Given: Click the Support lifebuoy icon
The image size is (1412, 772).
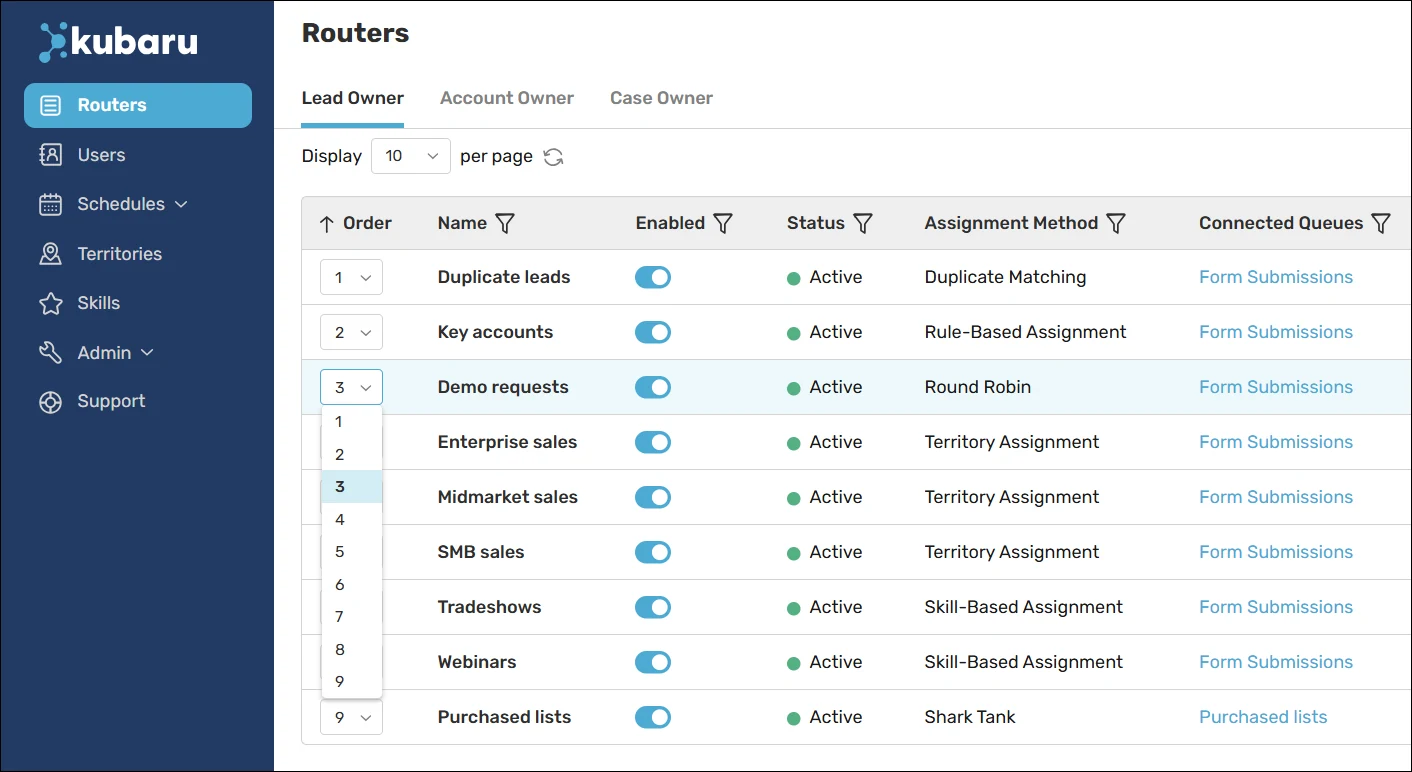Looking at the screenshot, I should [50, 402].
